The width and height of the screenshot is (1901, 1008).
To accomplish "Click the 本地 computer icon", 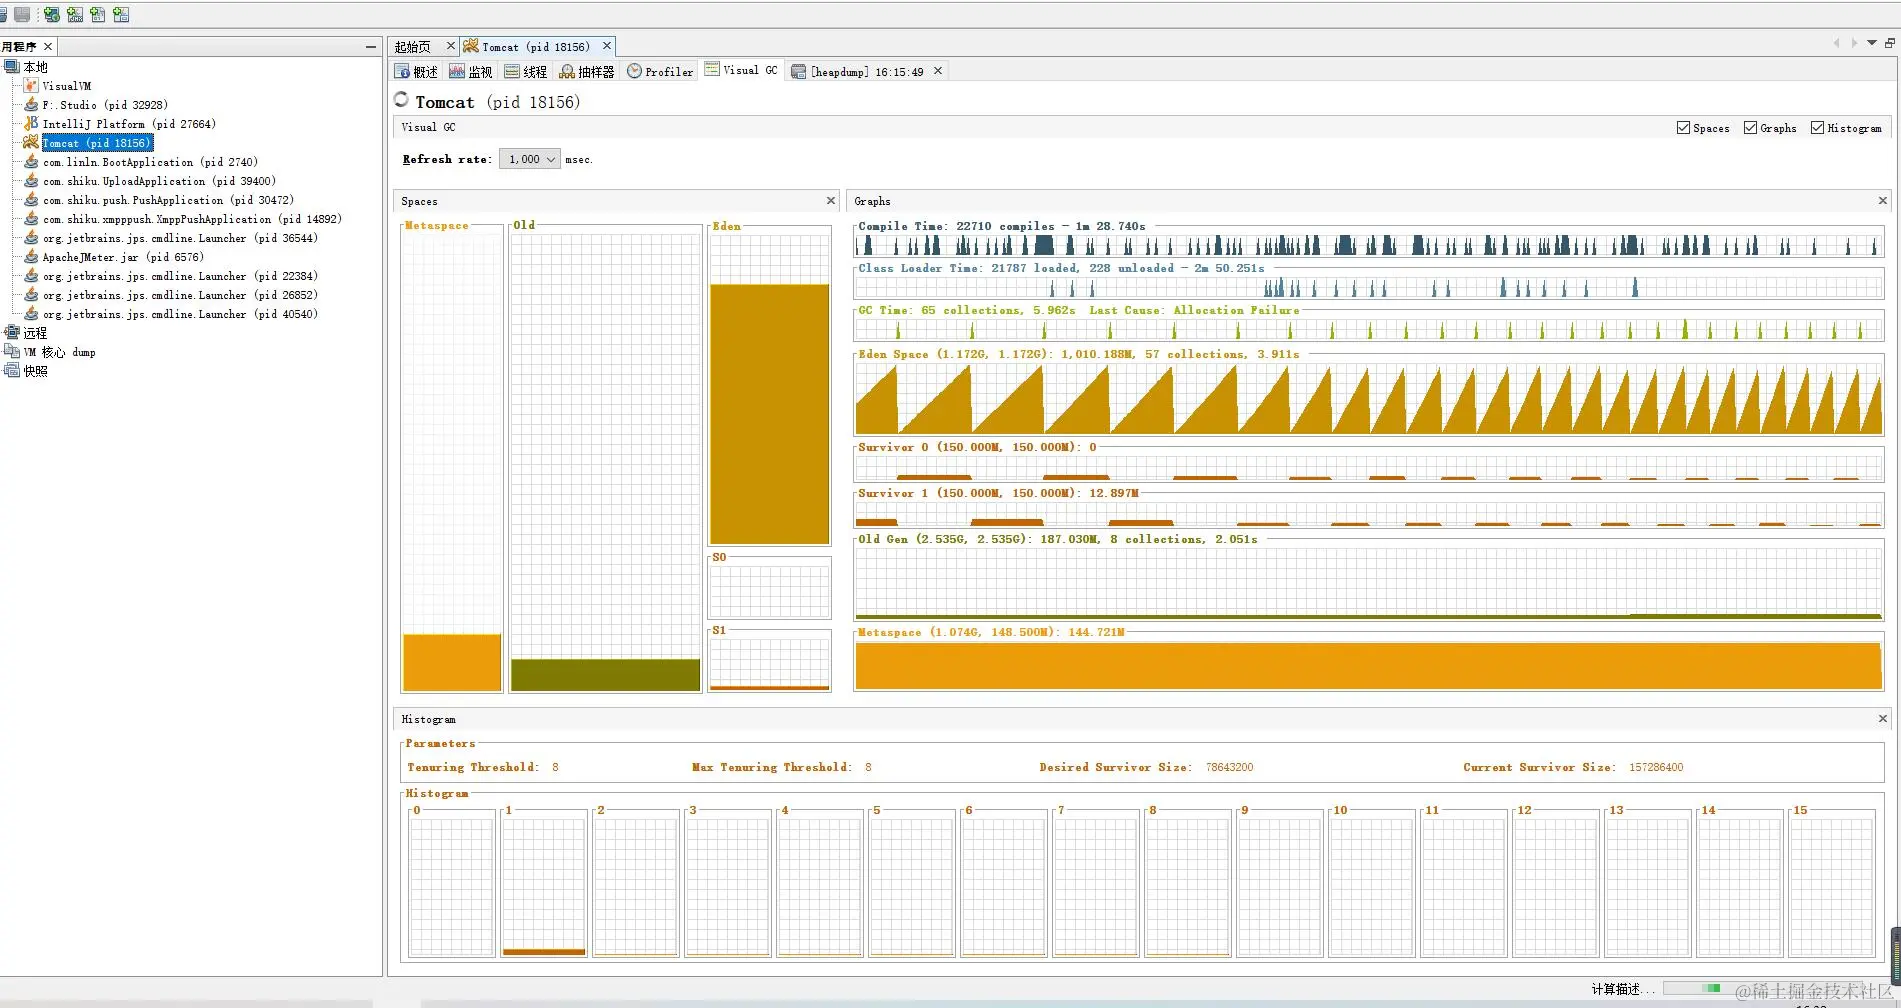I will tap(12, 67).
